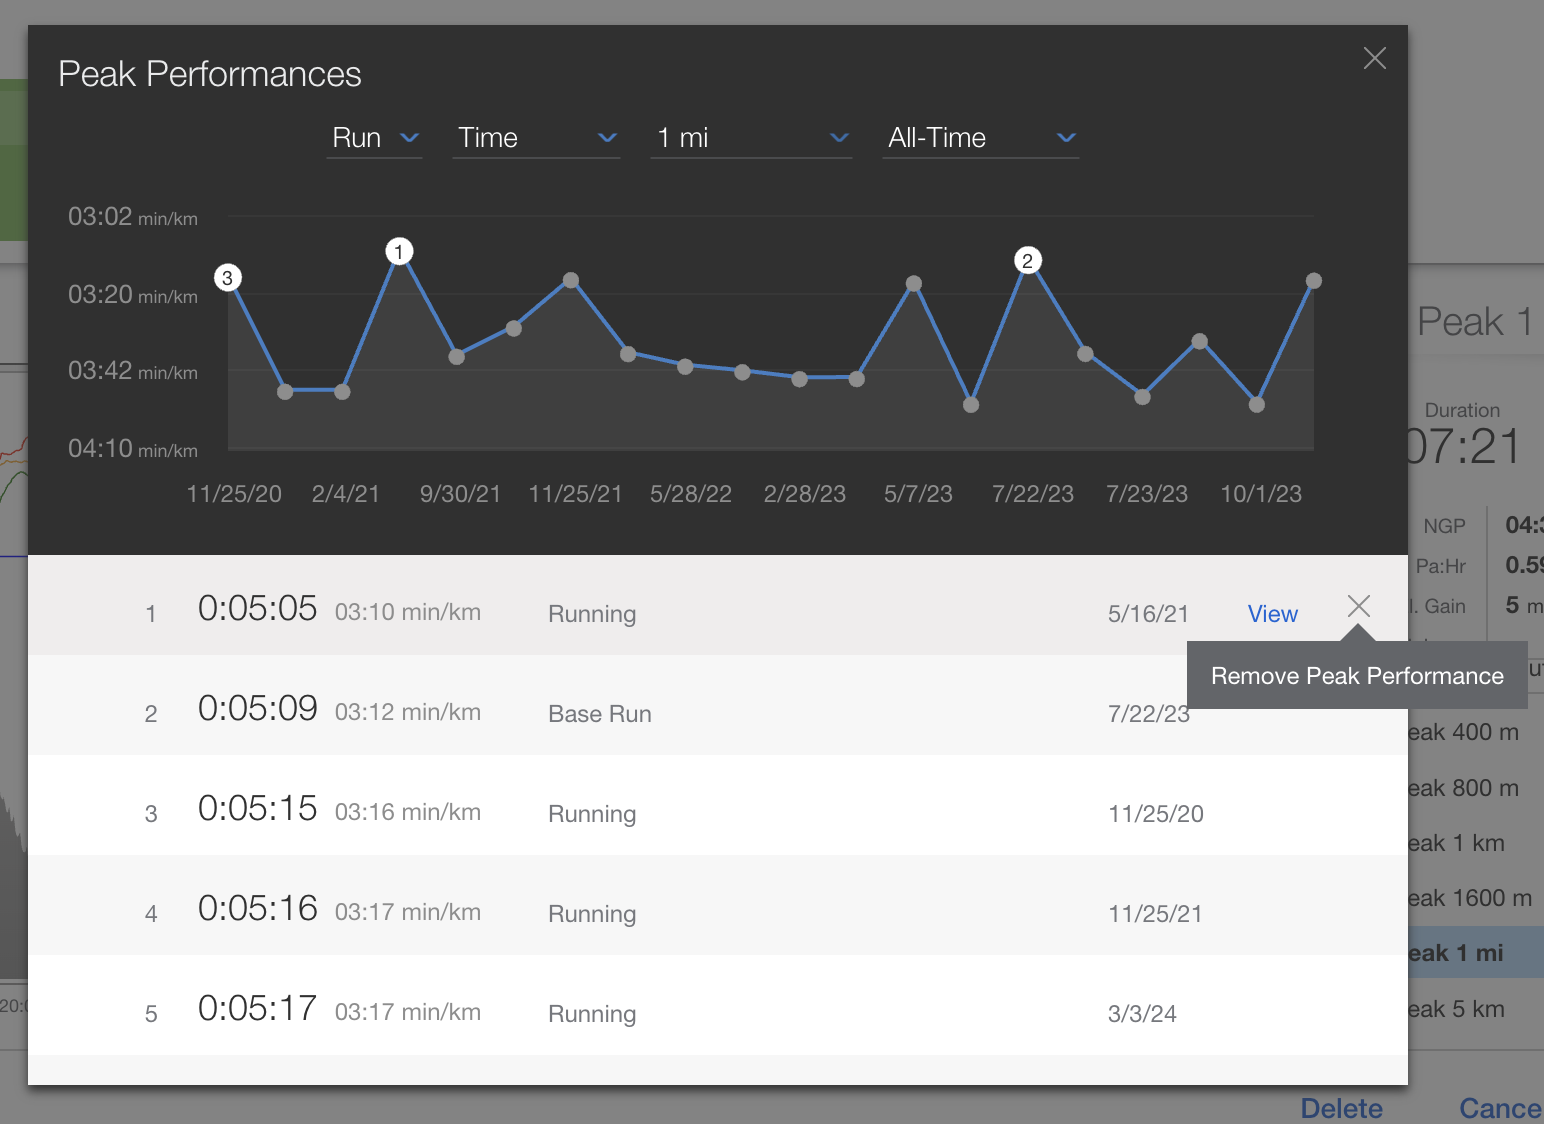Select Peak 800 m in background panel

click(x=1464, y=788)
